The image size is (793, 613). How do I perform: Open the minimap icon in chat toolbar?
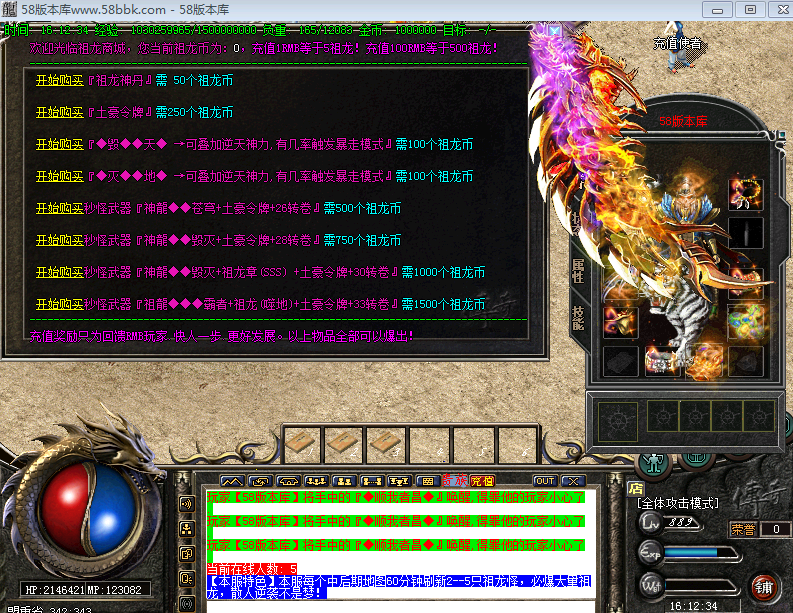[x=232, y=481]
